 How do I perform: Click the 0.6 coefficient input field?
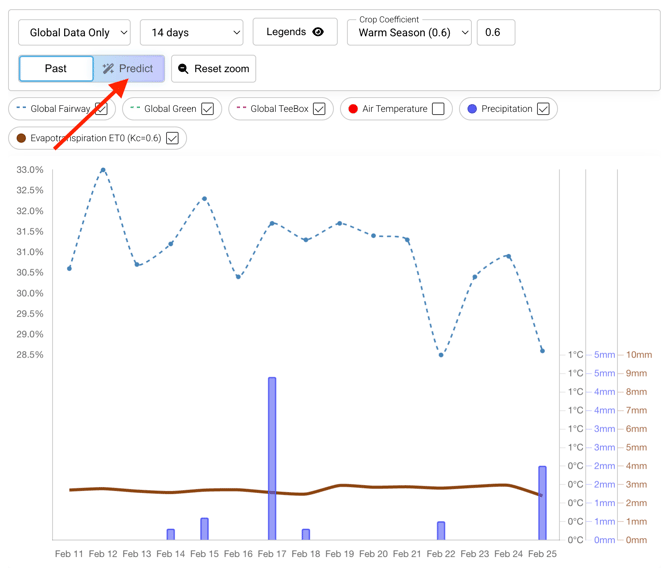[x=495, y=33]
